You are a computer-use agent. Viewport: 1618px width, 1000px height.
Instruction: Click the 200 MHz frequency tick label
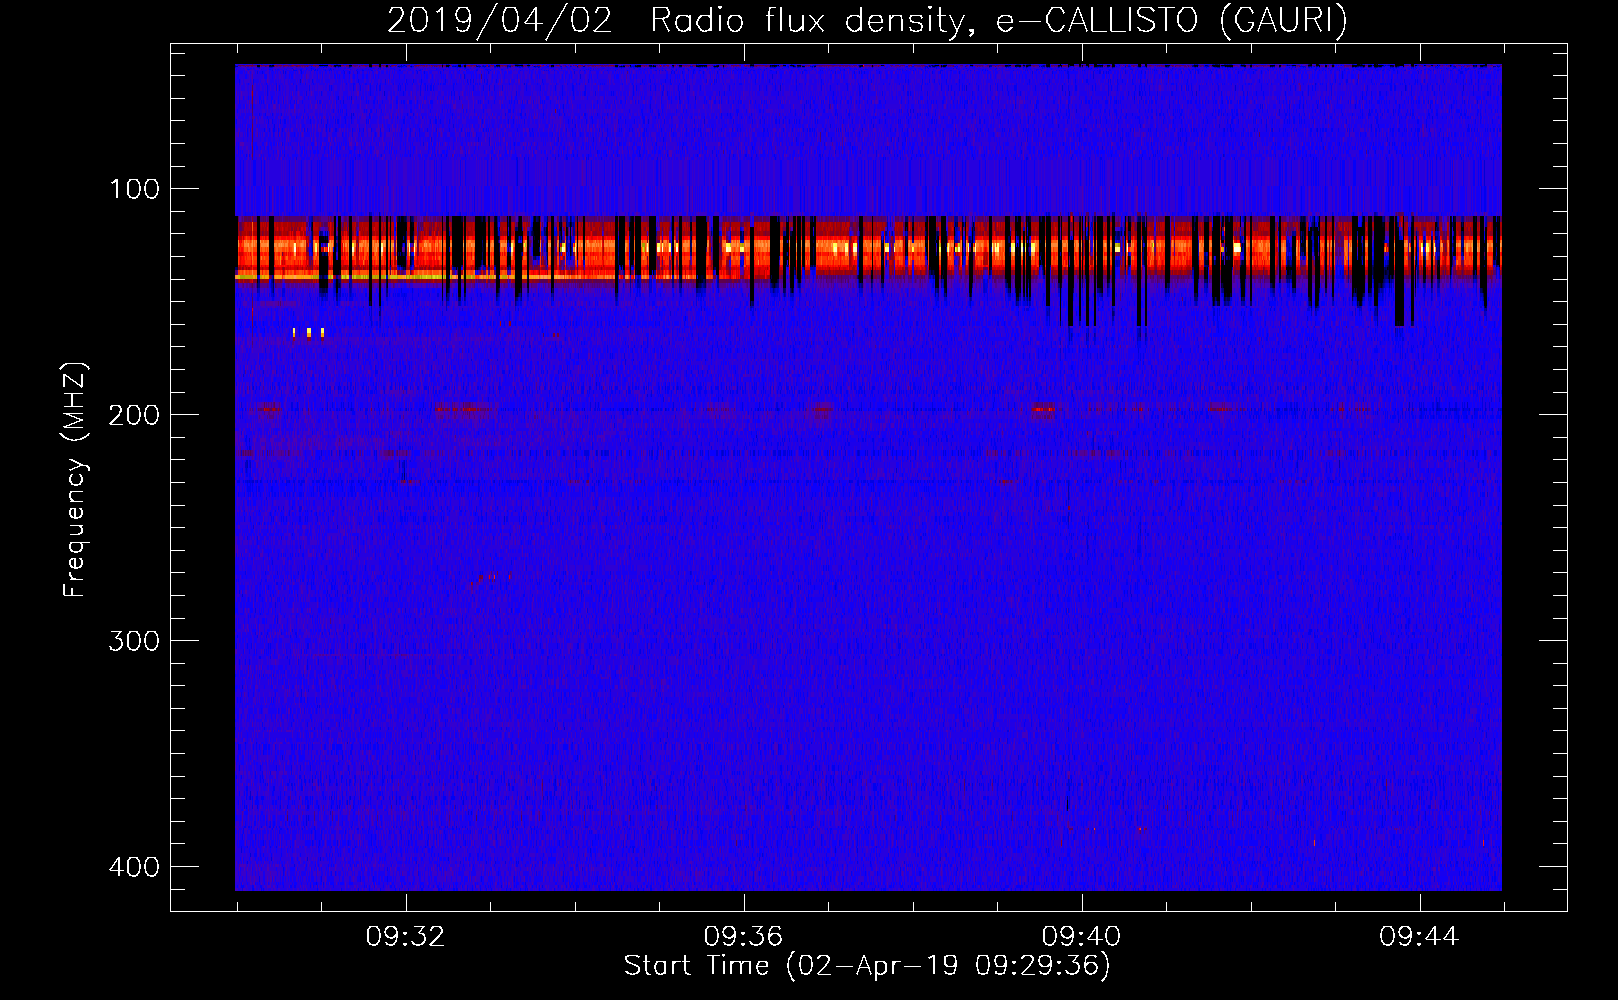(x=134, y=415)
